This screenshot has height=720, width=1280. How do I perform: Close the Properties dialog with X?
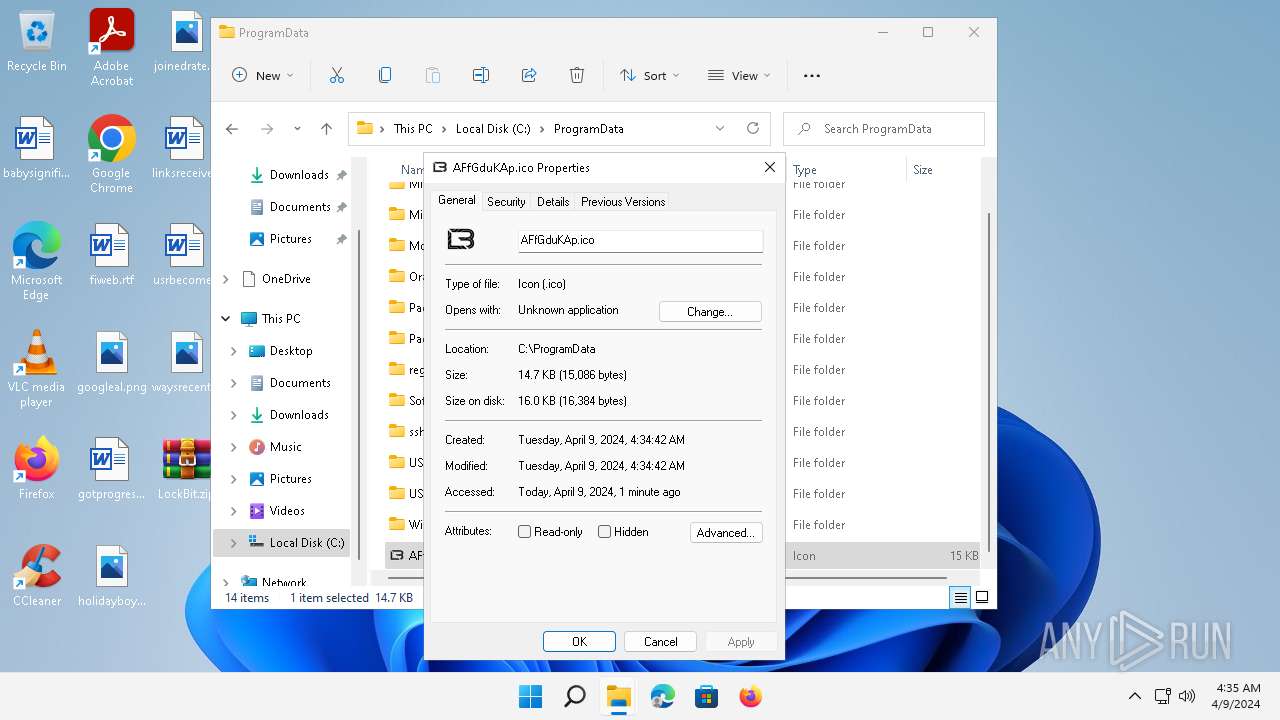(x=770, y=167)
